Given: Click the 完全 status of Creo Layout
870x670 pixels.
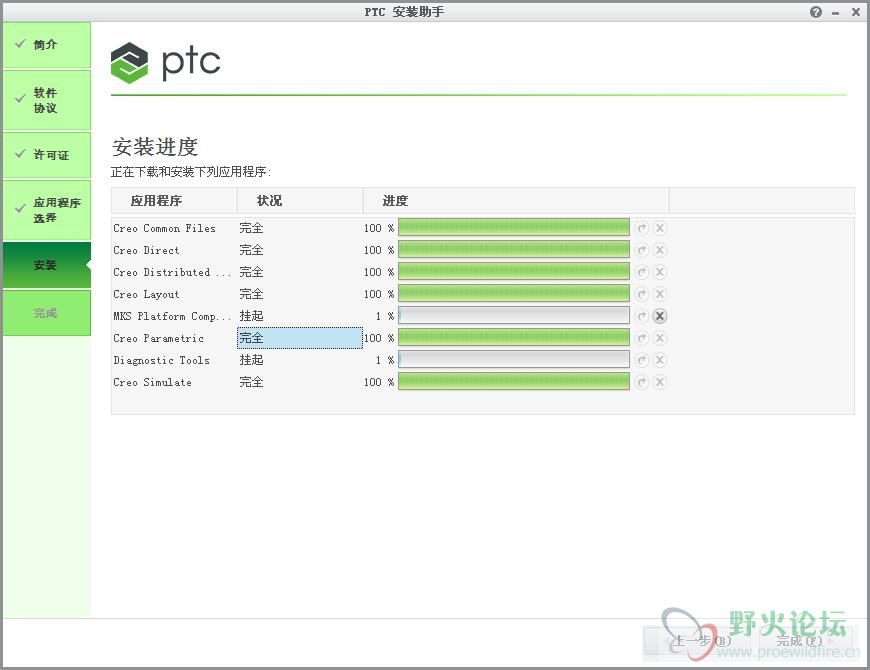Looking at the screenshot, I should point(251,293).
